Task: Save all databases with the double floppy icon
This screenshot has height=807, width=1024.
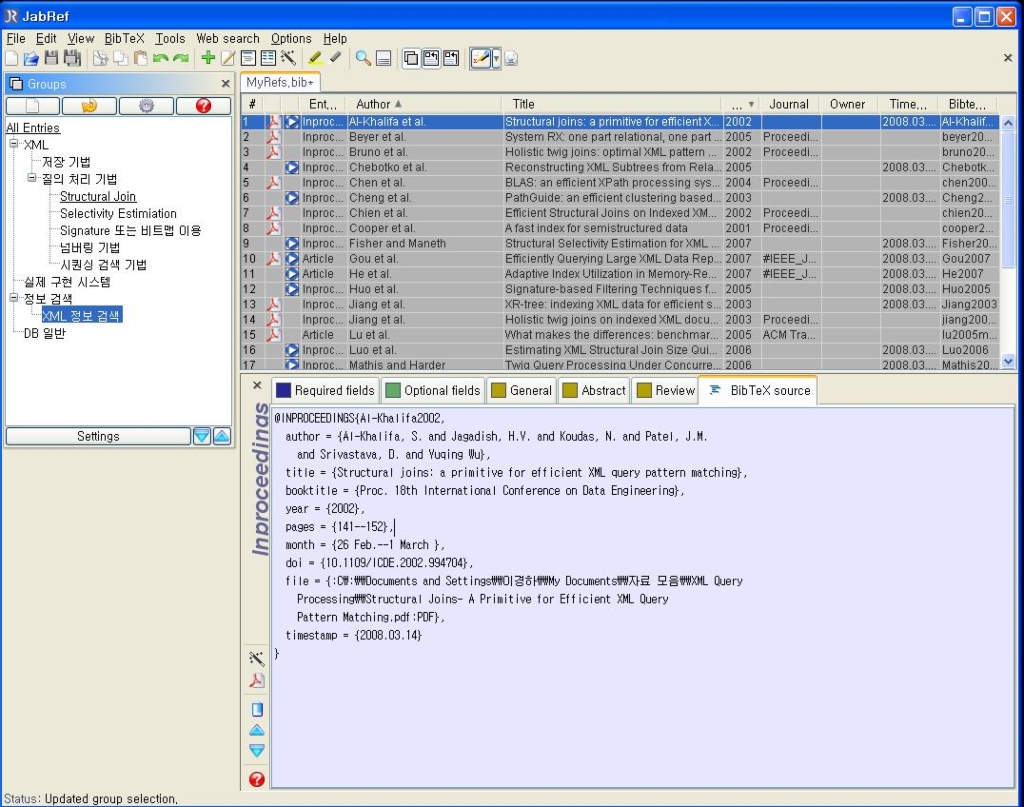Action: click(x=72, y=59)
